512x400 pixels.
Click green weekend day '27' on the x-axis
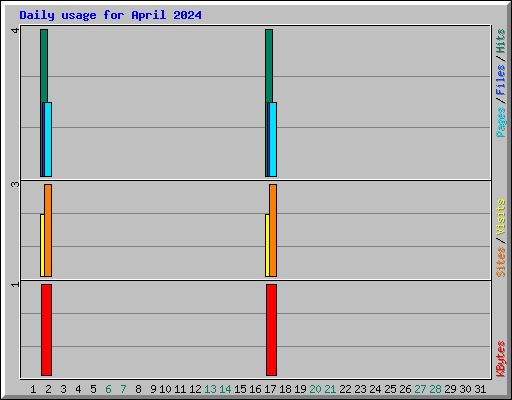(420, 389)
